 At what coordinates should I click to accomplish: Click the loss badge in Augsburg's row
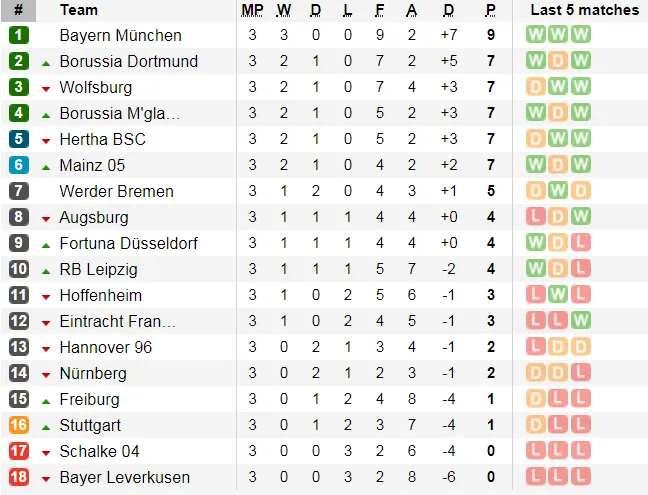[x=536, y=217]
